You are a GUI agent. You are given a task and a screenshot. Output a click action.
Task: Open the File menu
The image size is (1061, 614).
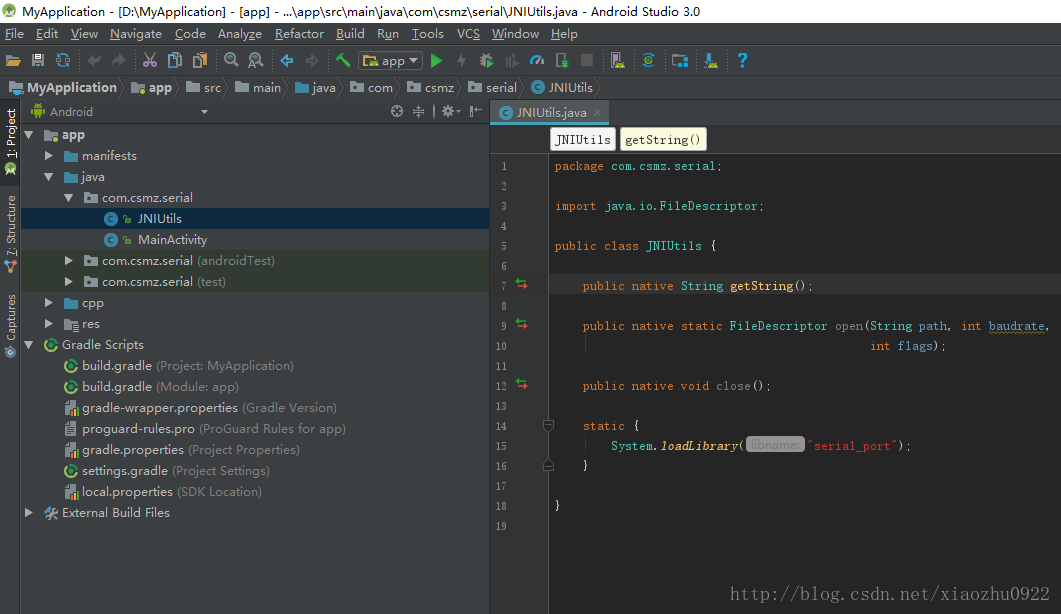(14, 34)
